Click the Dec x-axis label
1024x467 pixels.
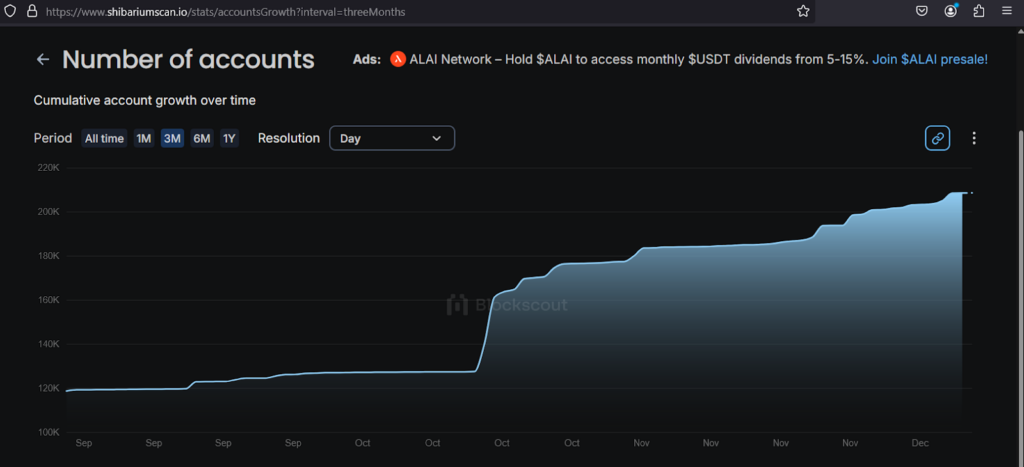[x=920, y=443]
